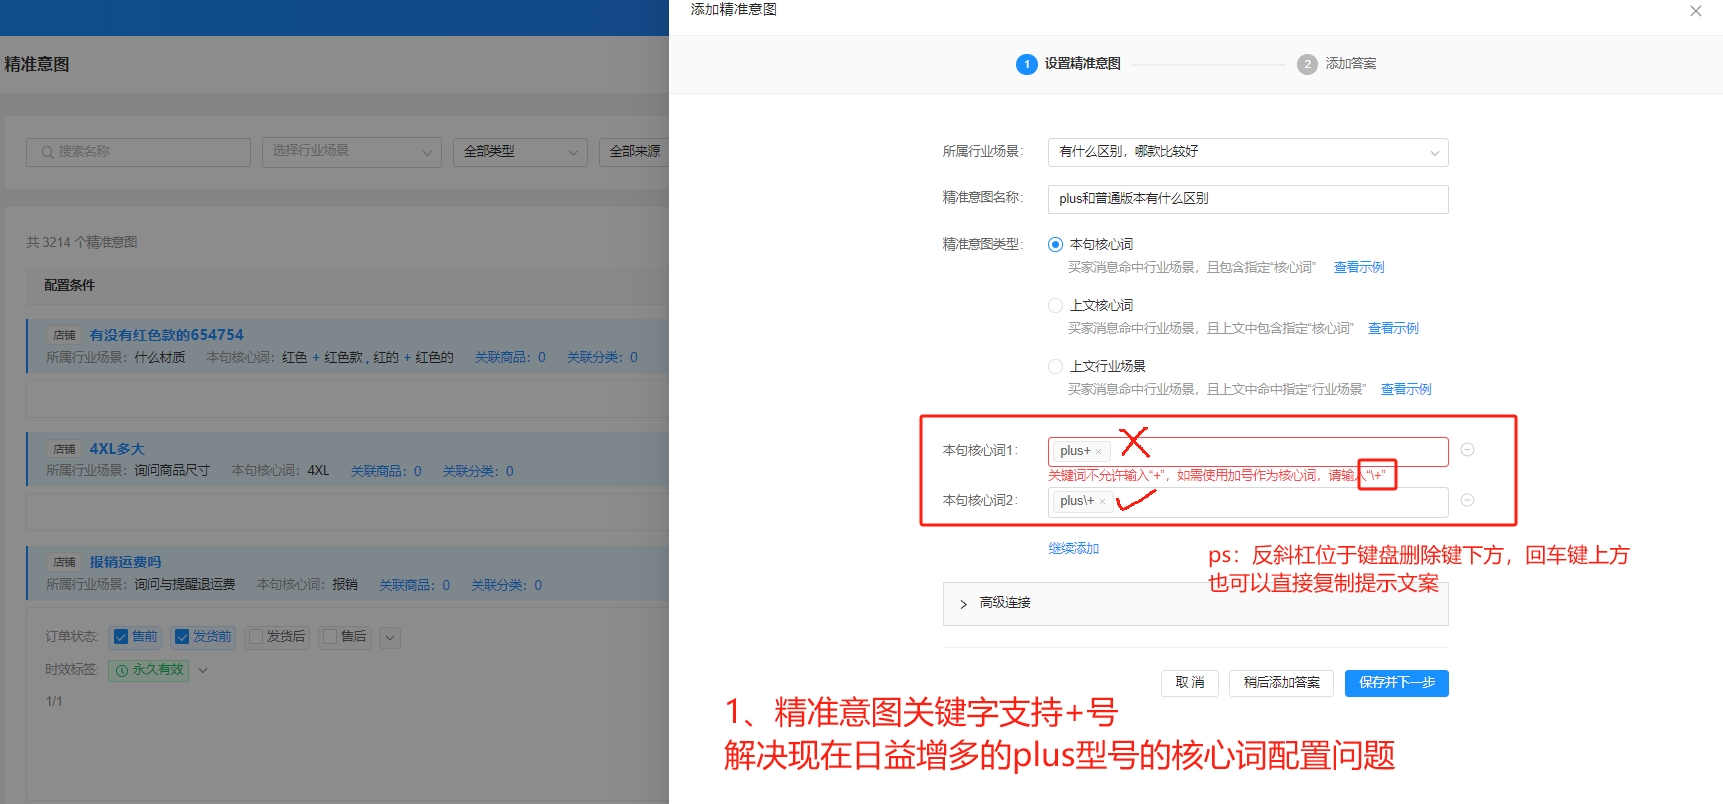The width and height of the screenshot is (1723, 804).
Task: Click the 精准意图名称 input field
Action: point(1248,199)
